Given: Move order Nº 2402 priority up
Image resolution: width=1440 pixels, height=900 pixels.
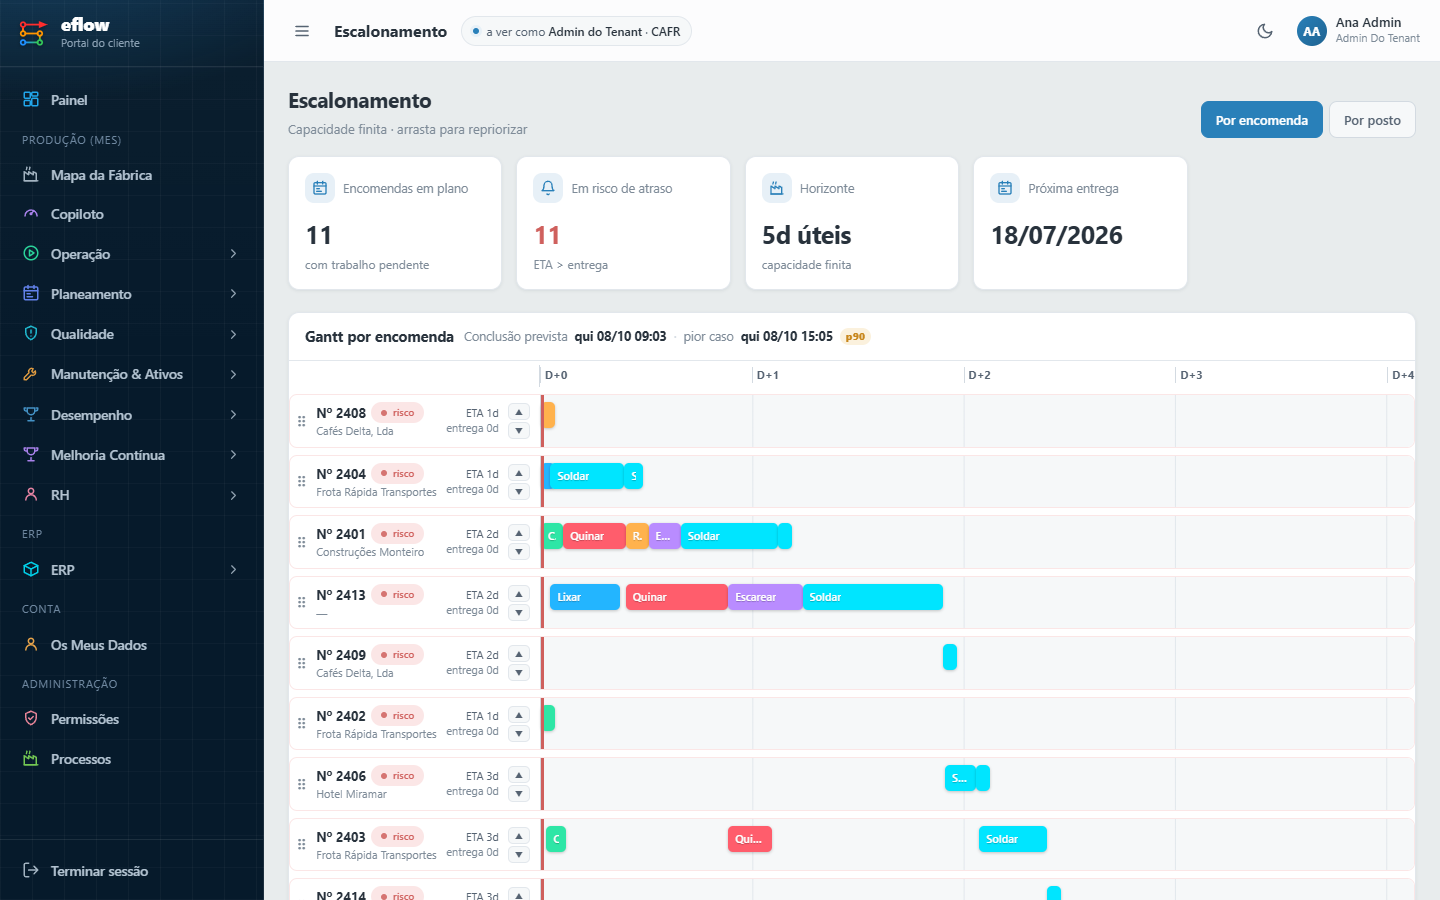Looking at the screenshot, I should [x=519, y=715].
